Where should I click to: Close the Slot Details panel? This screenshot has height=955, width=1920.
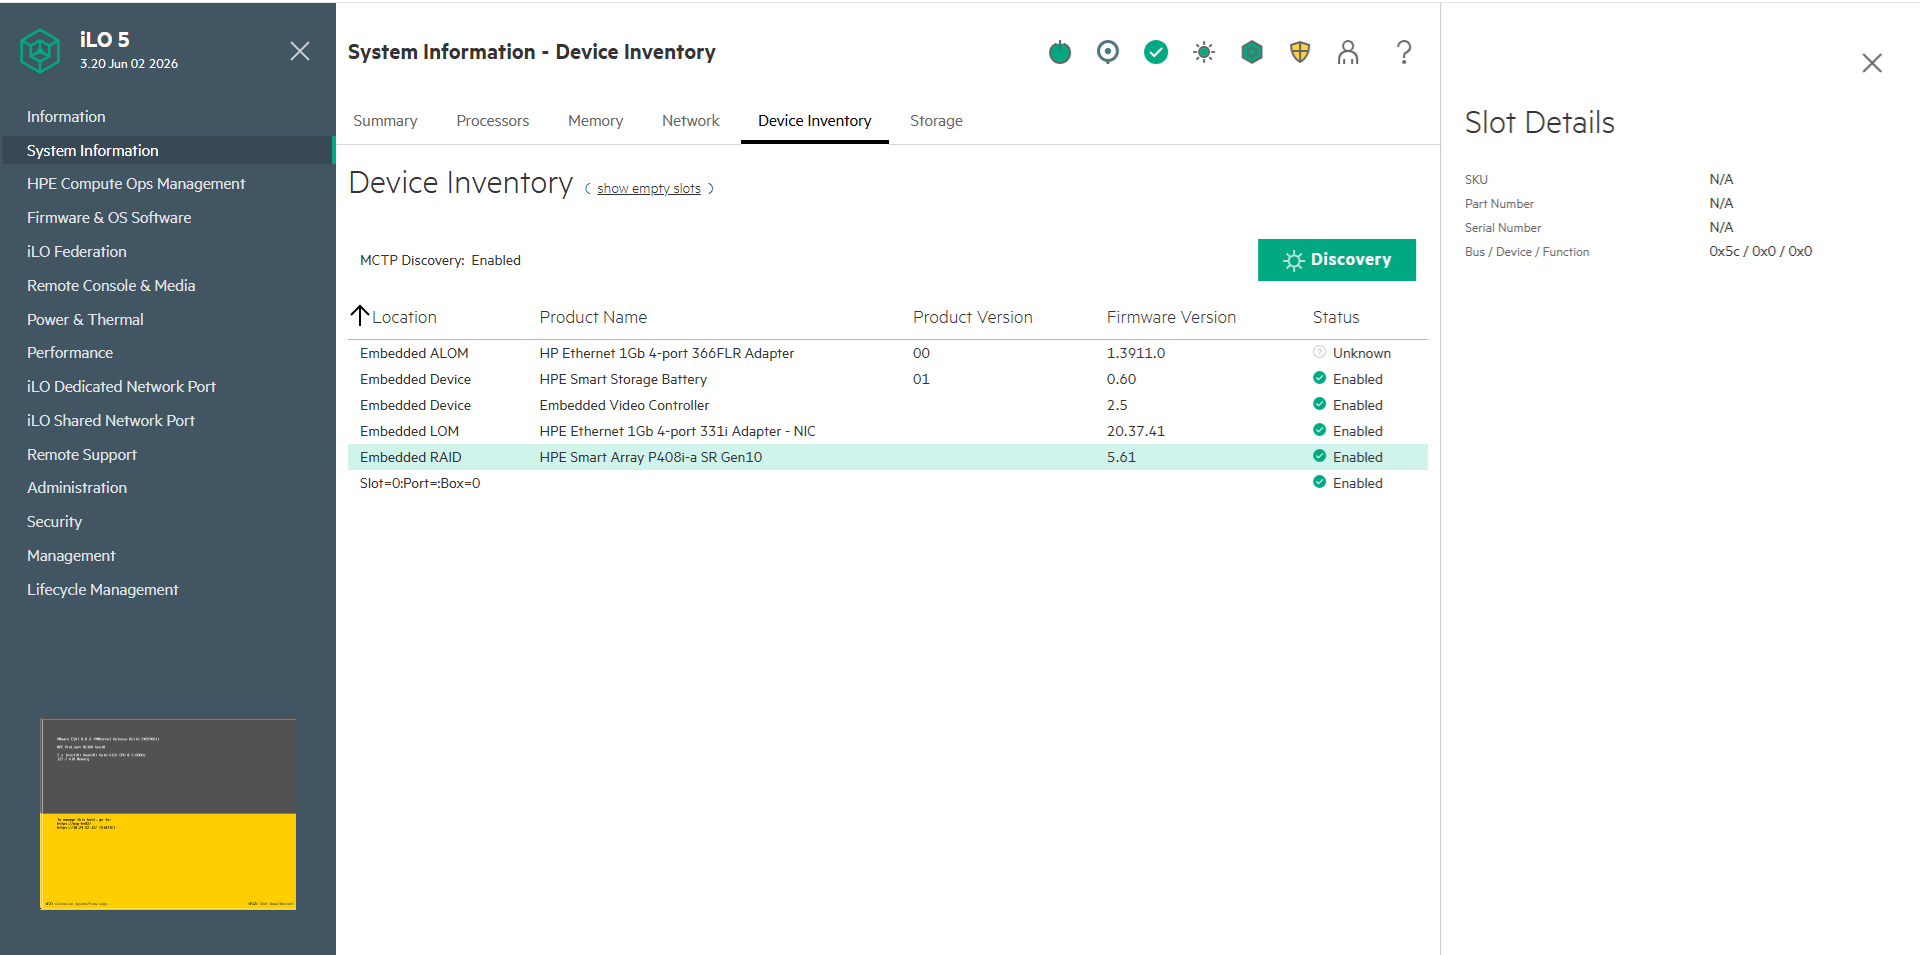pos(1872,63)
